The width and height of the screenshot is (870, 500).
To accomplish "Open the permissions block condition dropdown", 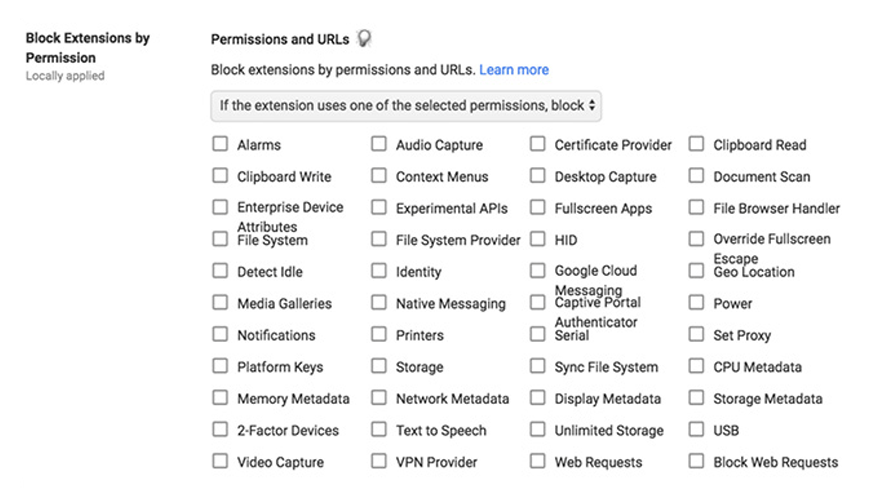I will pos(406,105).
